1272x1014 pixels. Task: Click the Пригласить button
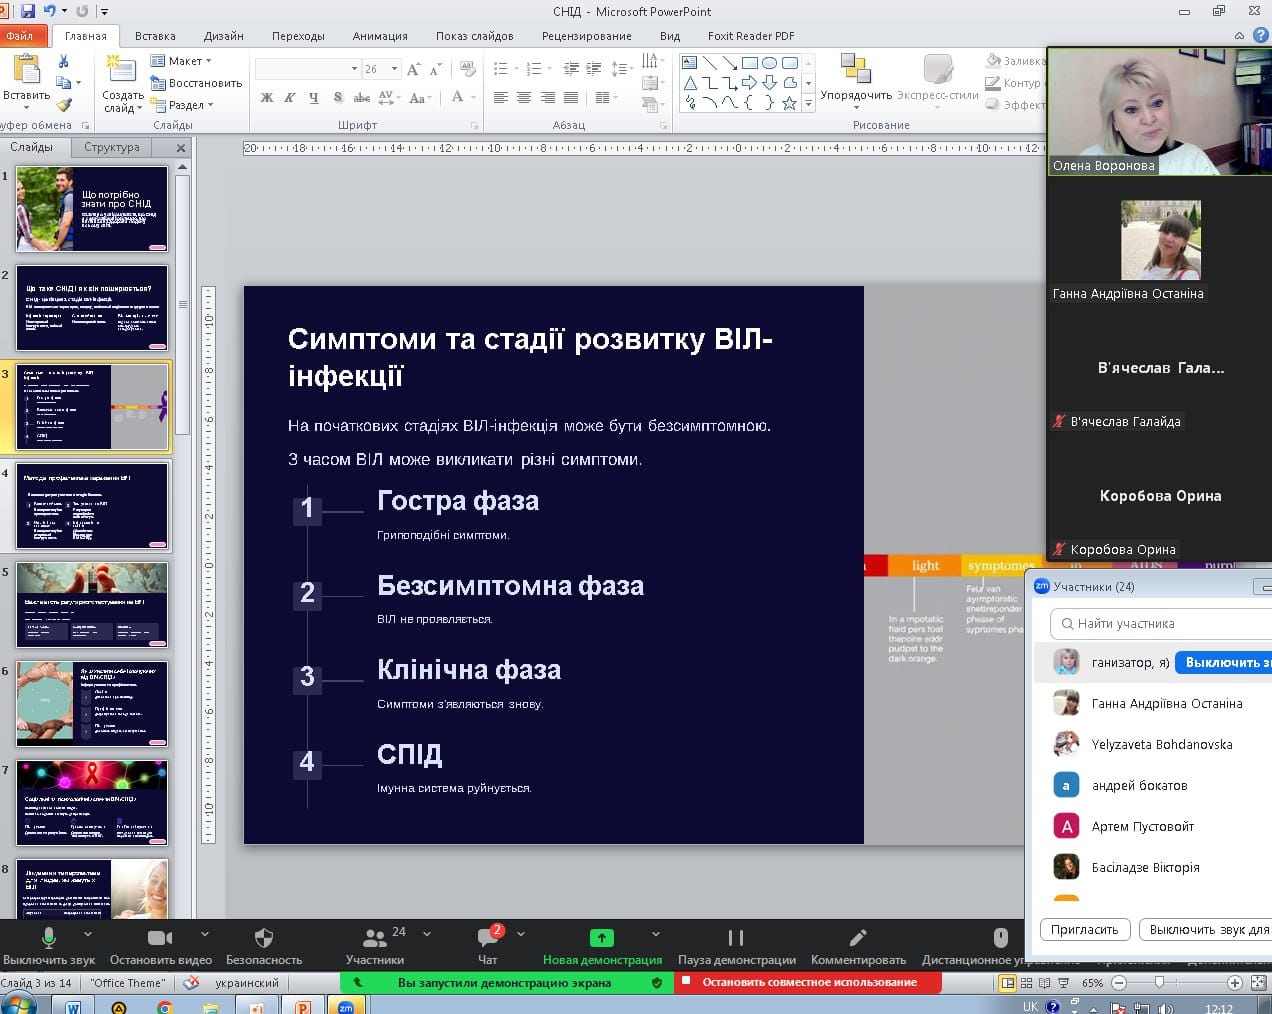(x=1084, y=930)
